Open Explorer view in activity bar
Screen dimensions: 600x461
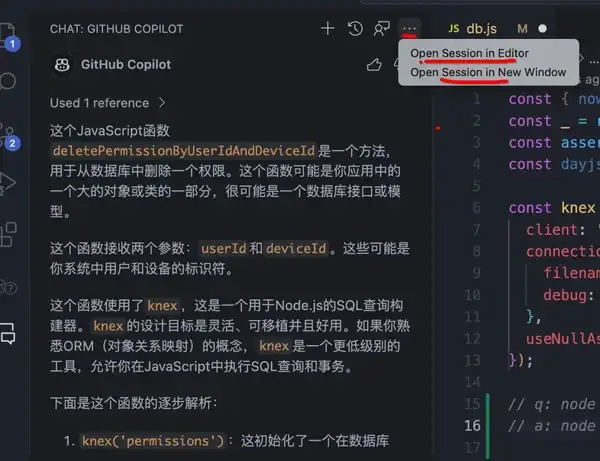click(x=8, y=35)
